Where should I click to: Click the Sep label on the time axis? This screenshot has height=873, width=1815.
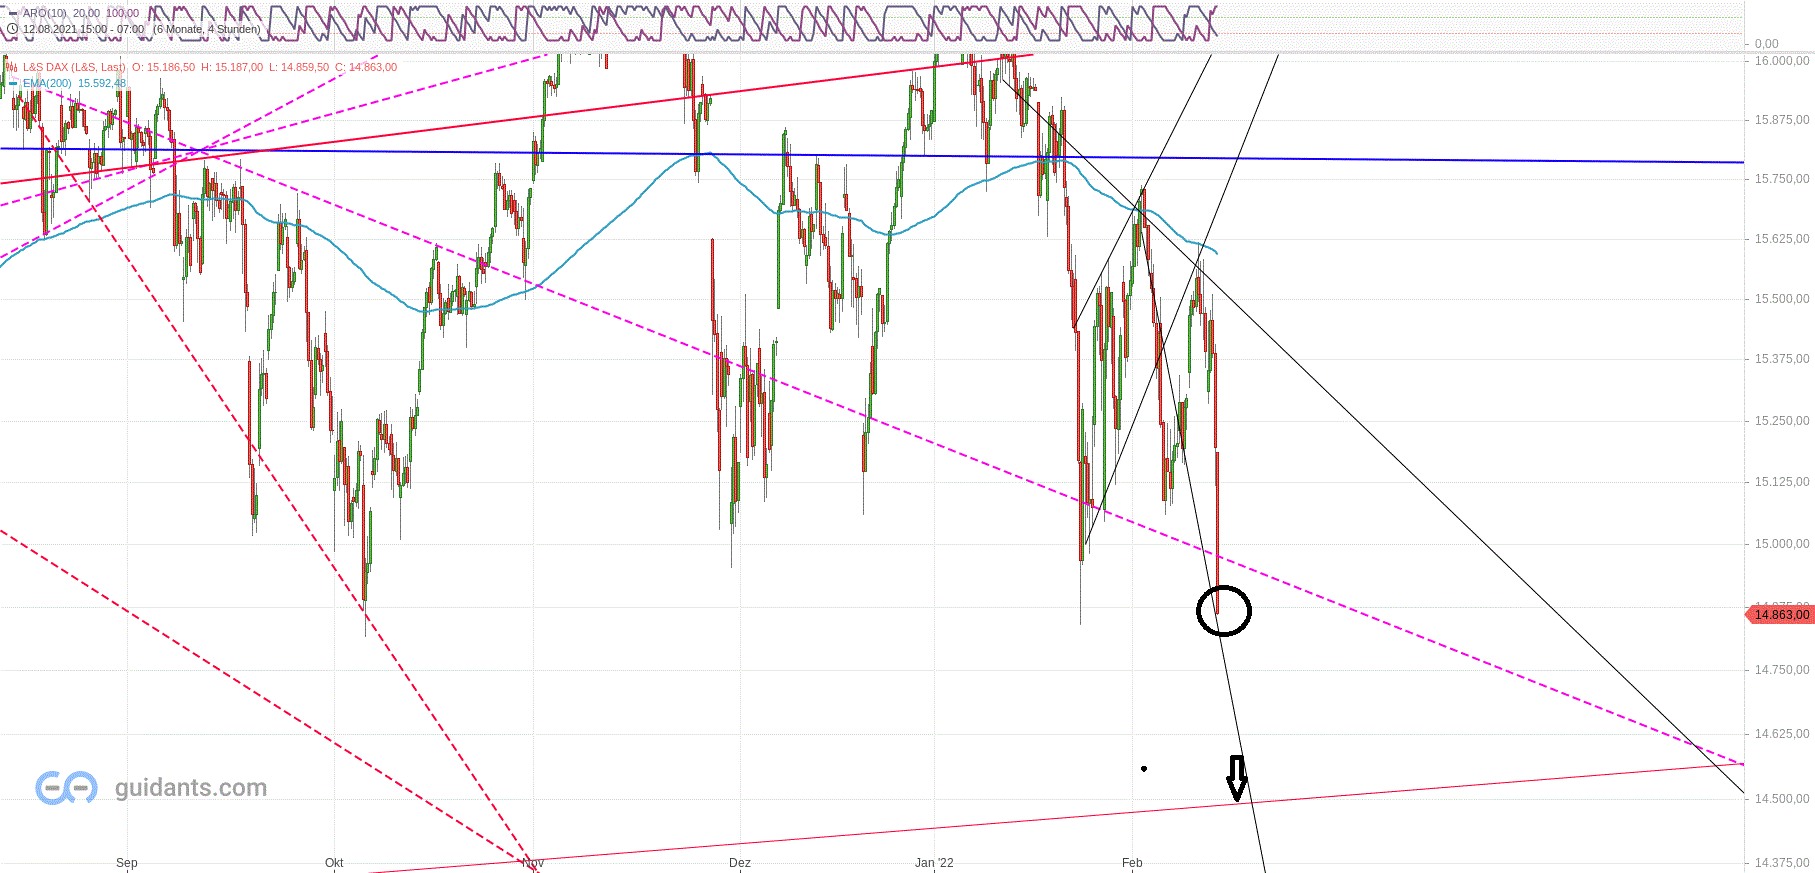[127, 863]
